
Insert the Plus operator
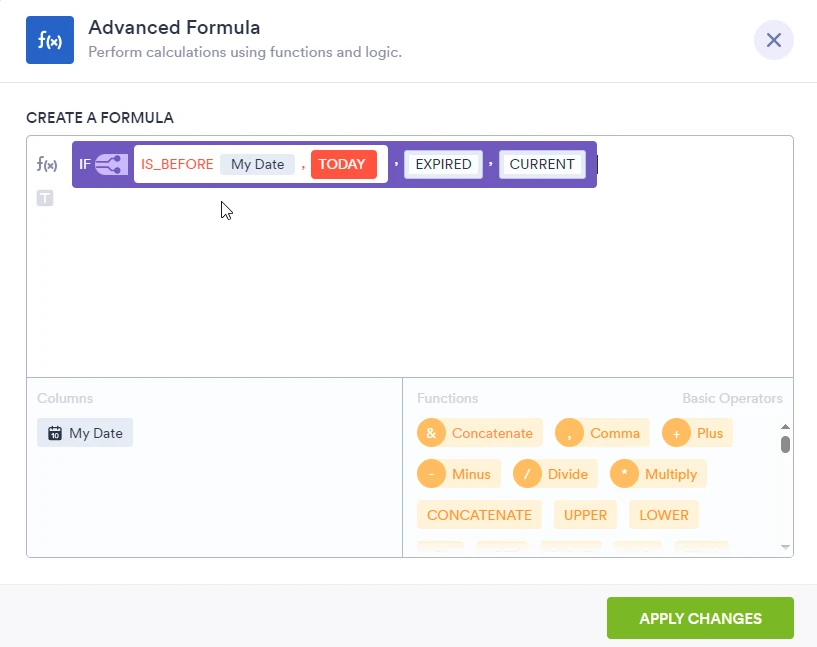pos(697,432)
